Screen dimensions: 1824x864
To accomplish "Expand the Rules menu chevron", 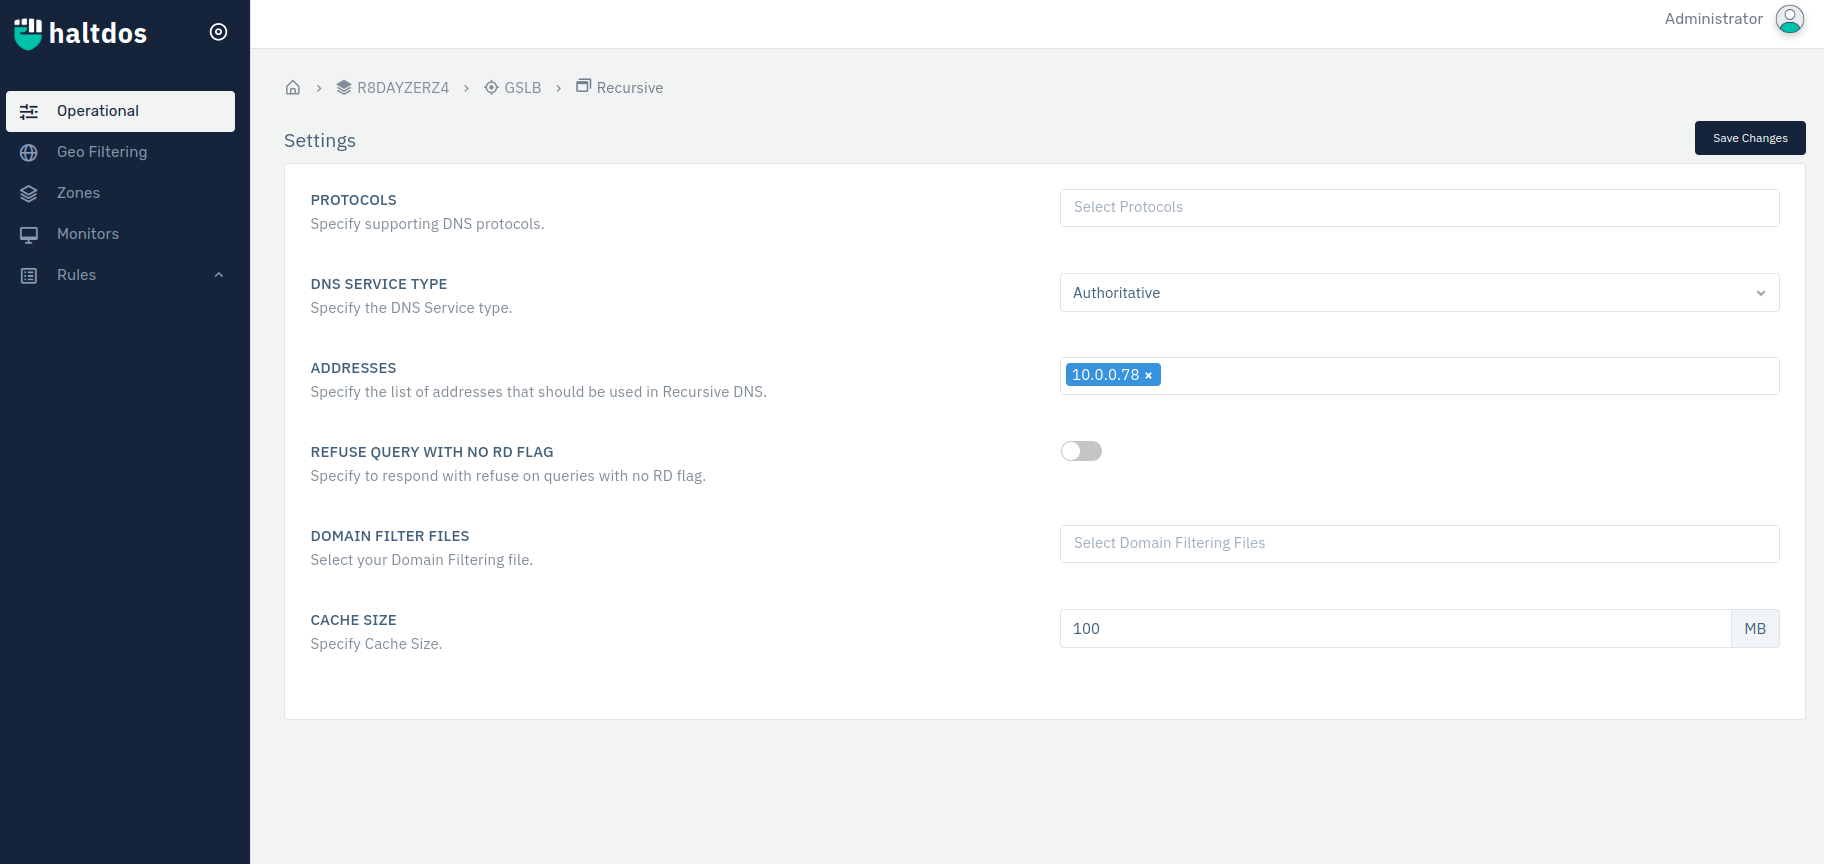I will pos(219,275).
